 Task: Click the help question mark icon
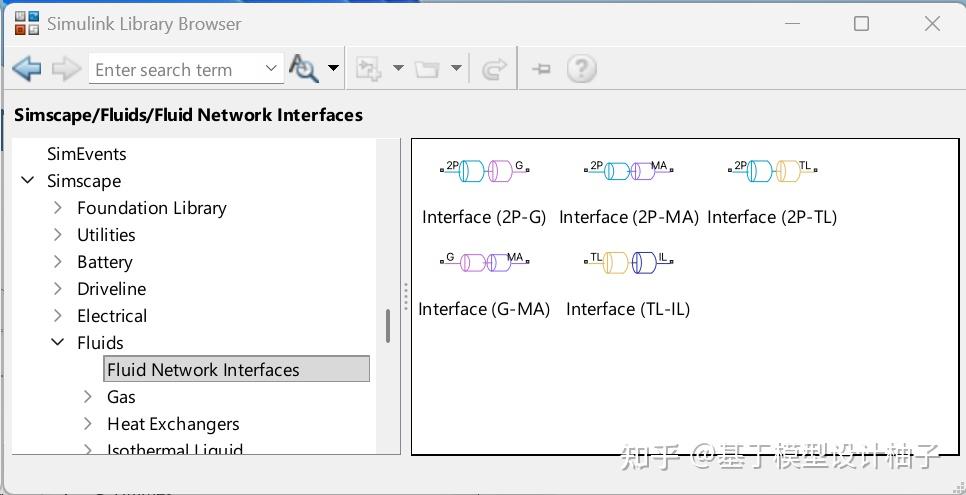point(581,68)
